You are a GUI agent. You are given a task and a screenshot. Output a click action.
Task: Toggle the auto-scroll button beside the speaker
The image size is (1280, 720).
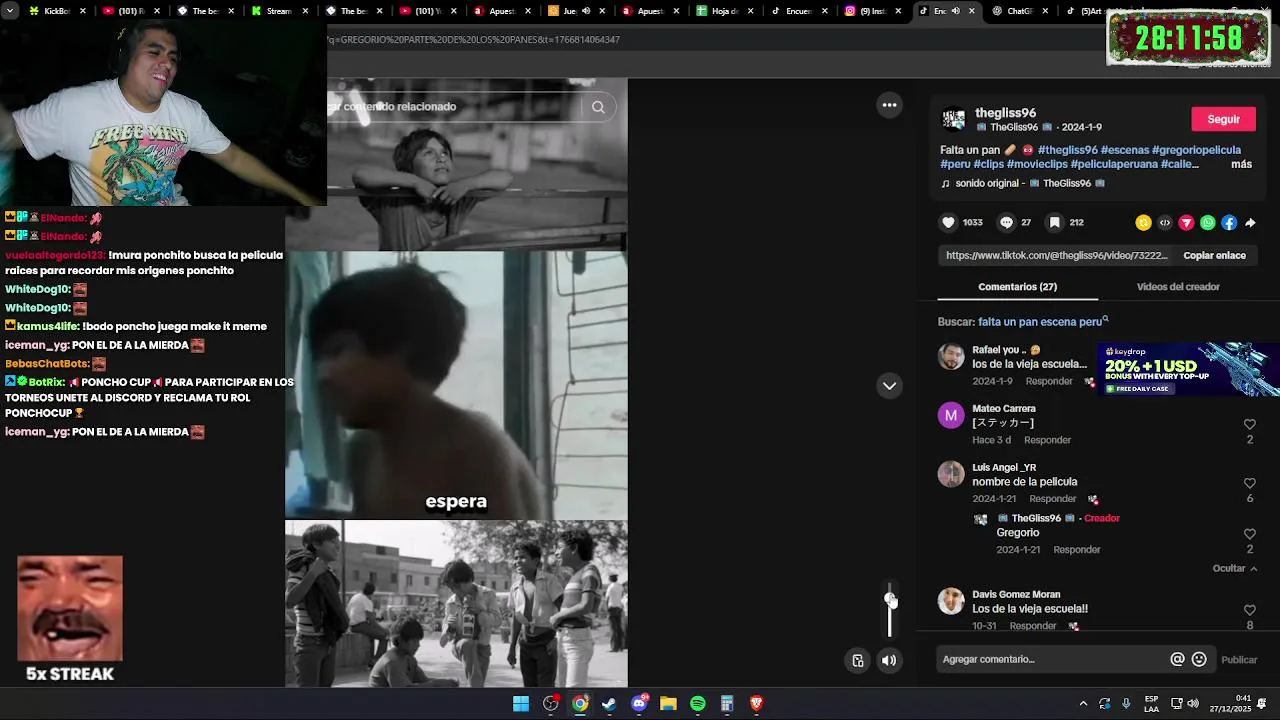[x=858, y=660]
